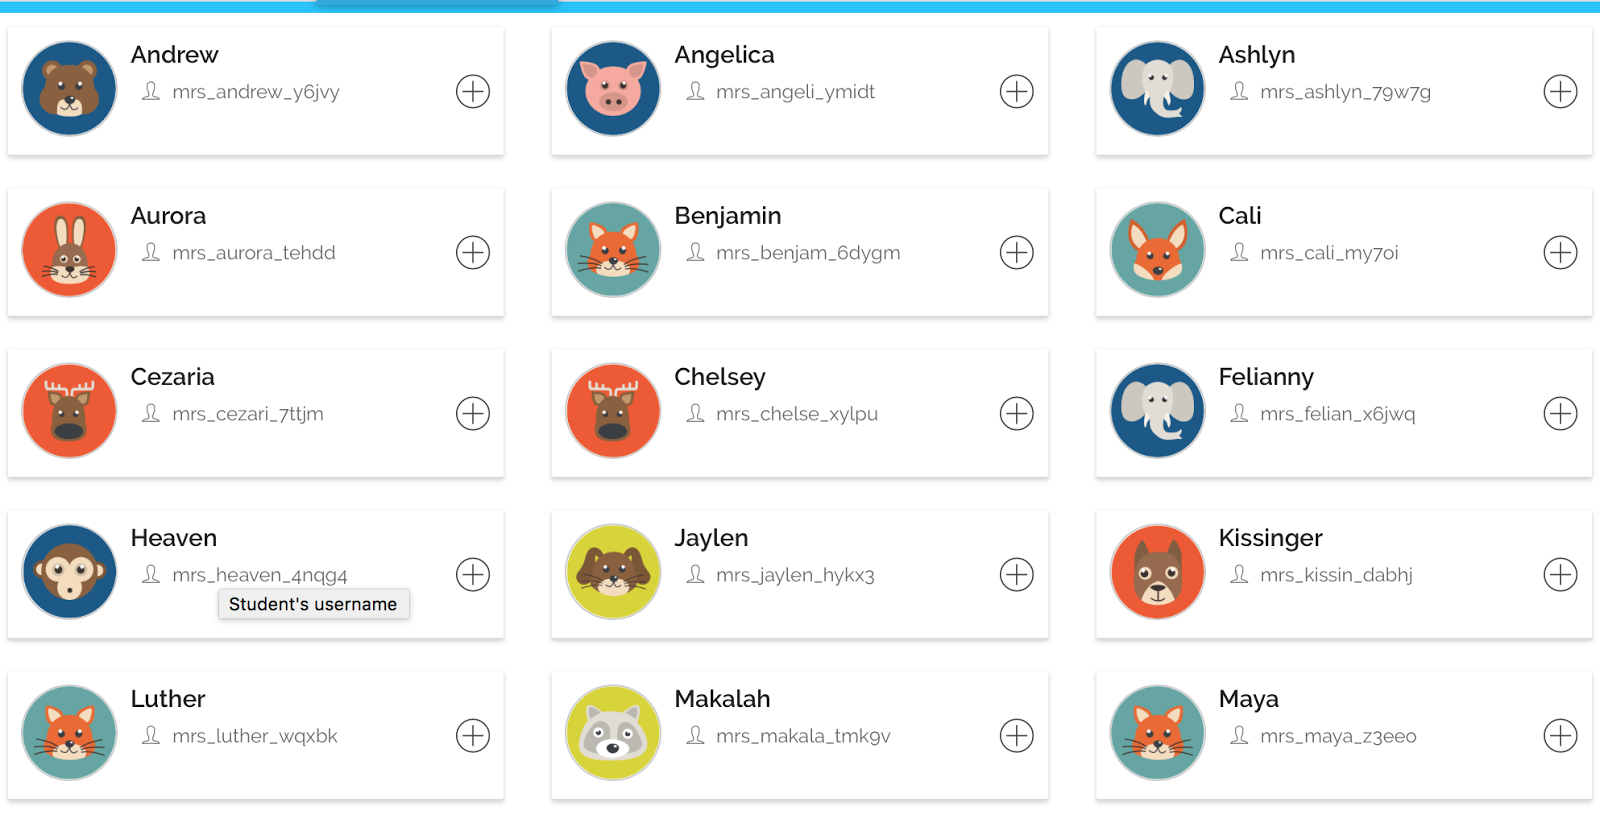The height and width of the screenshot is (823, 1600).
Task: Click Kissinger's squirrel avatar
Action: click(x=1157, y=572)
